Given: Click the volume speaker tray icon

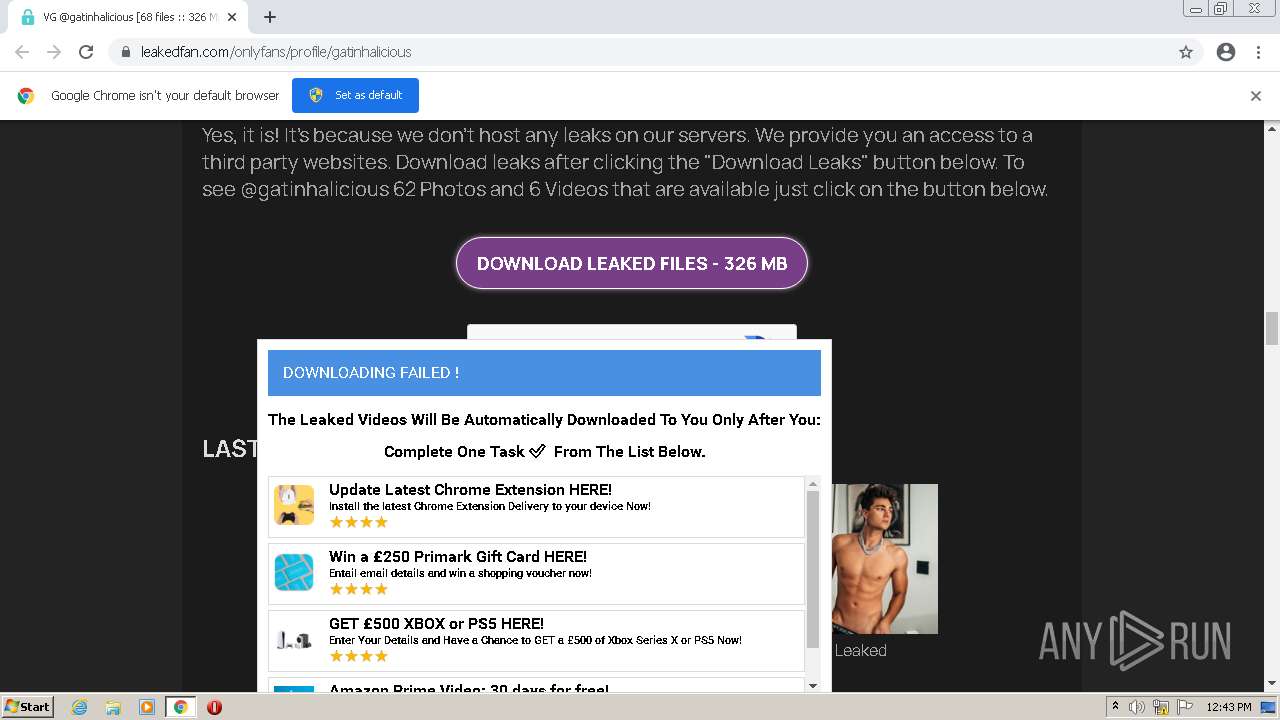Looking at the screenshot, I should pyautogui.click(x=1137, y=707).
